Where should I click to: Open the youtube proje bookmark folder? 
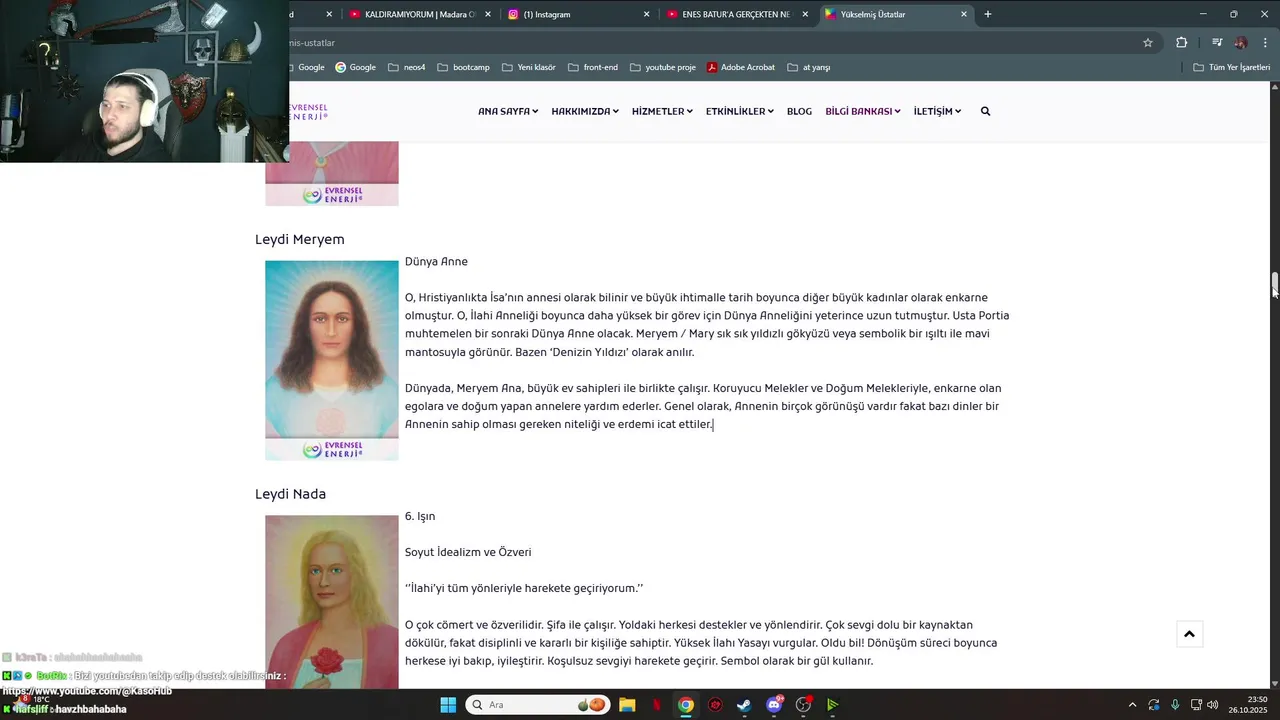pos(663,67)
